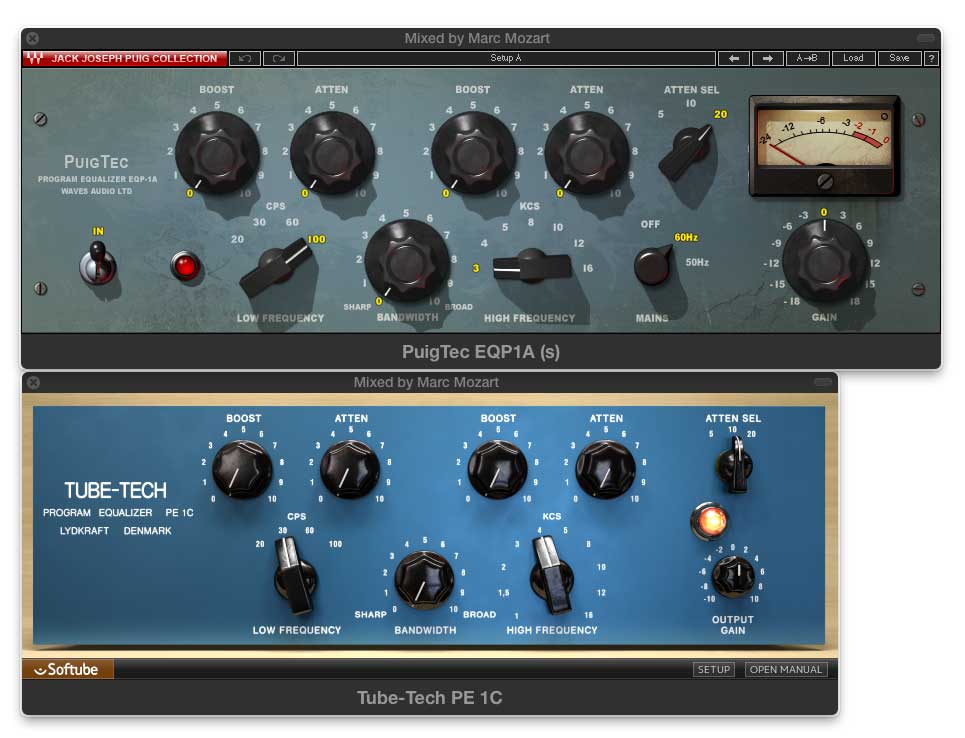Go to next preset with right arrow
This screenshot has height=738, width=965.
tap(767, 58)
